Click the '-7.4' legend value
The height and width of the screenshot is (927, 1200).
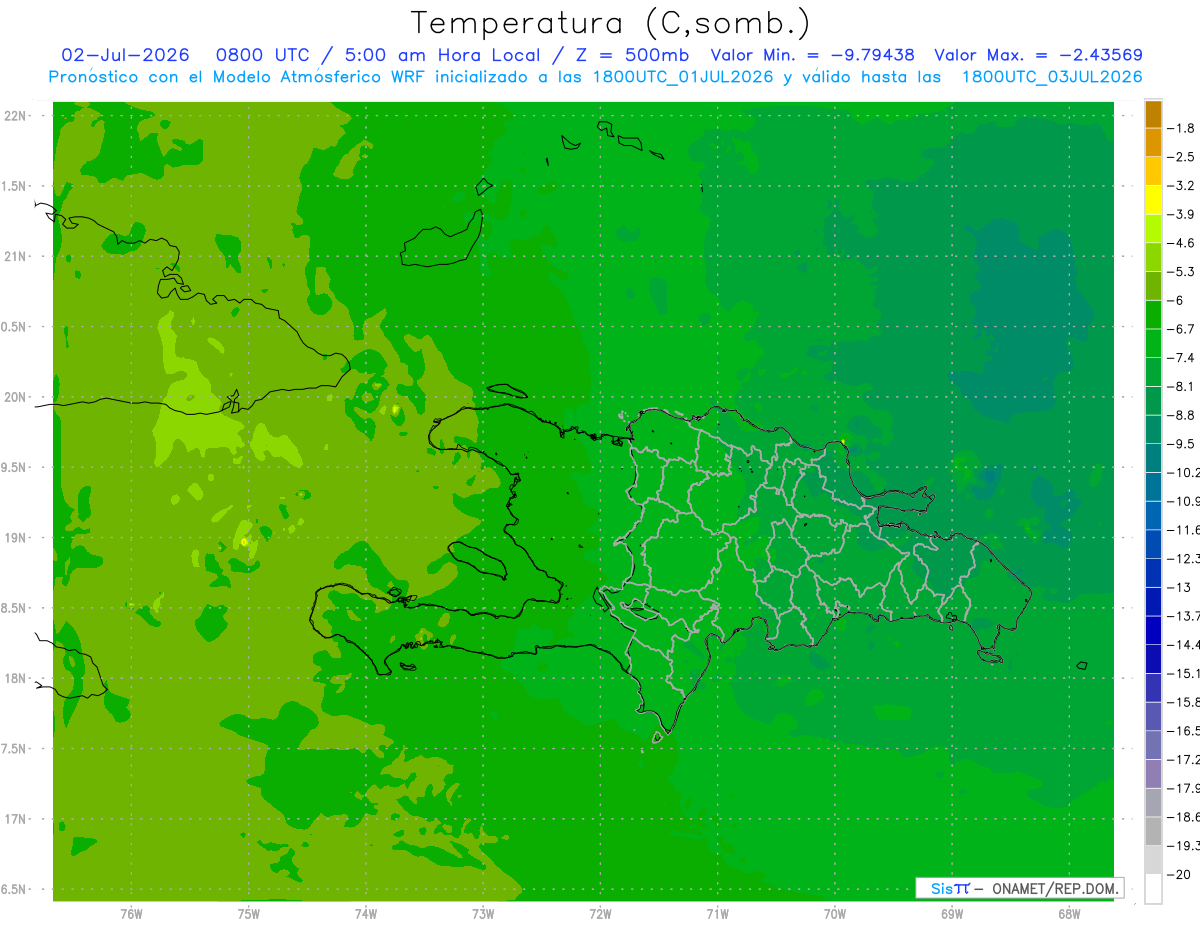click(1182, 357)
